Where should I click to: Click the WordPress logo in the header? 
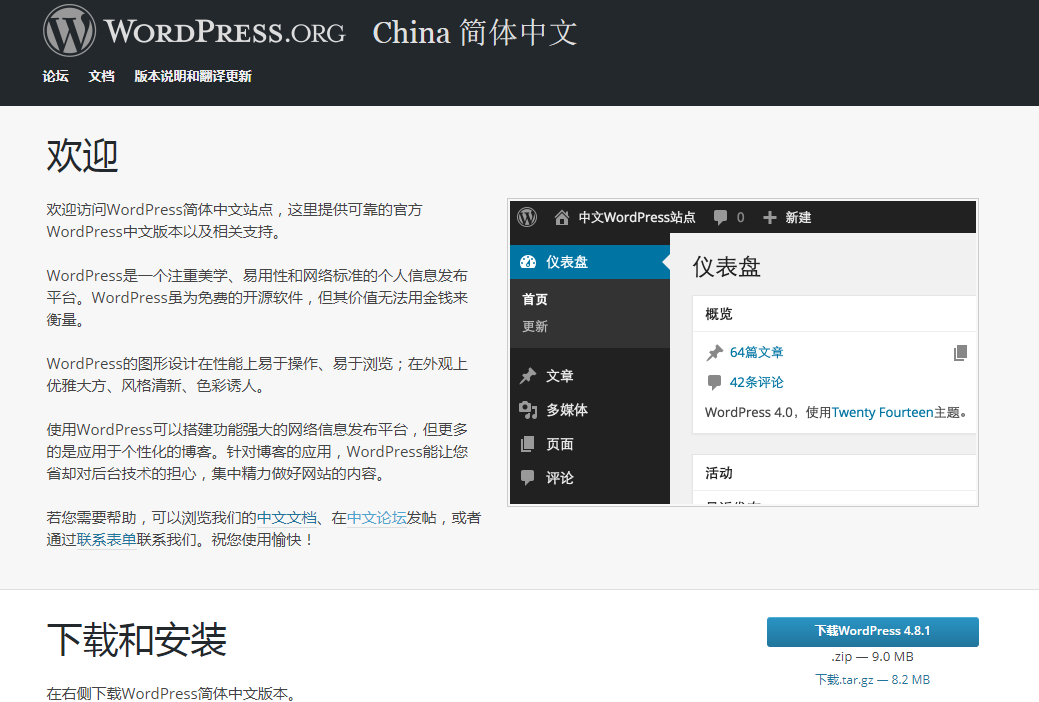(70, 31)
